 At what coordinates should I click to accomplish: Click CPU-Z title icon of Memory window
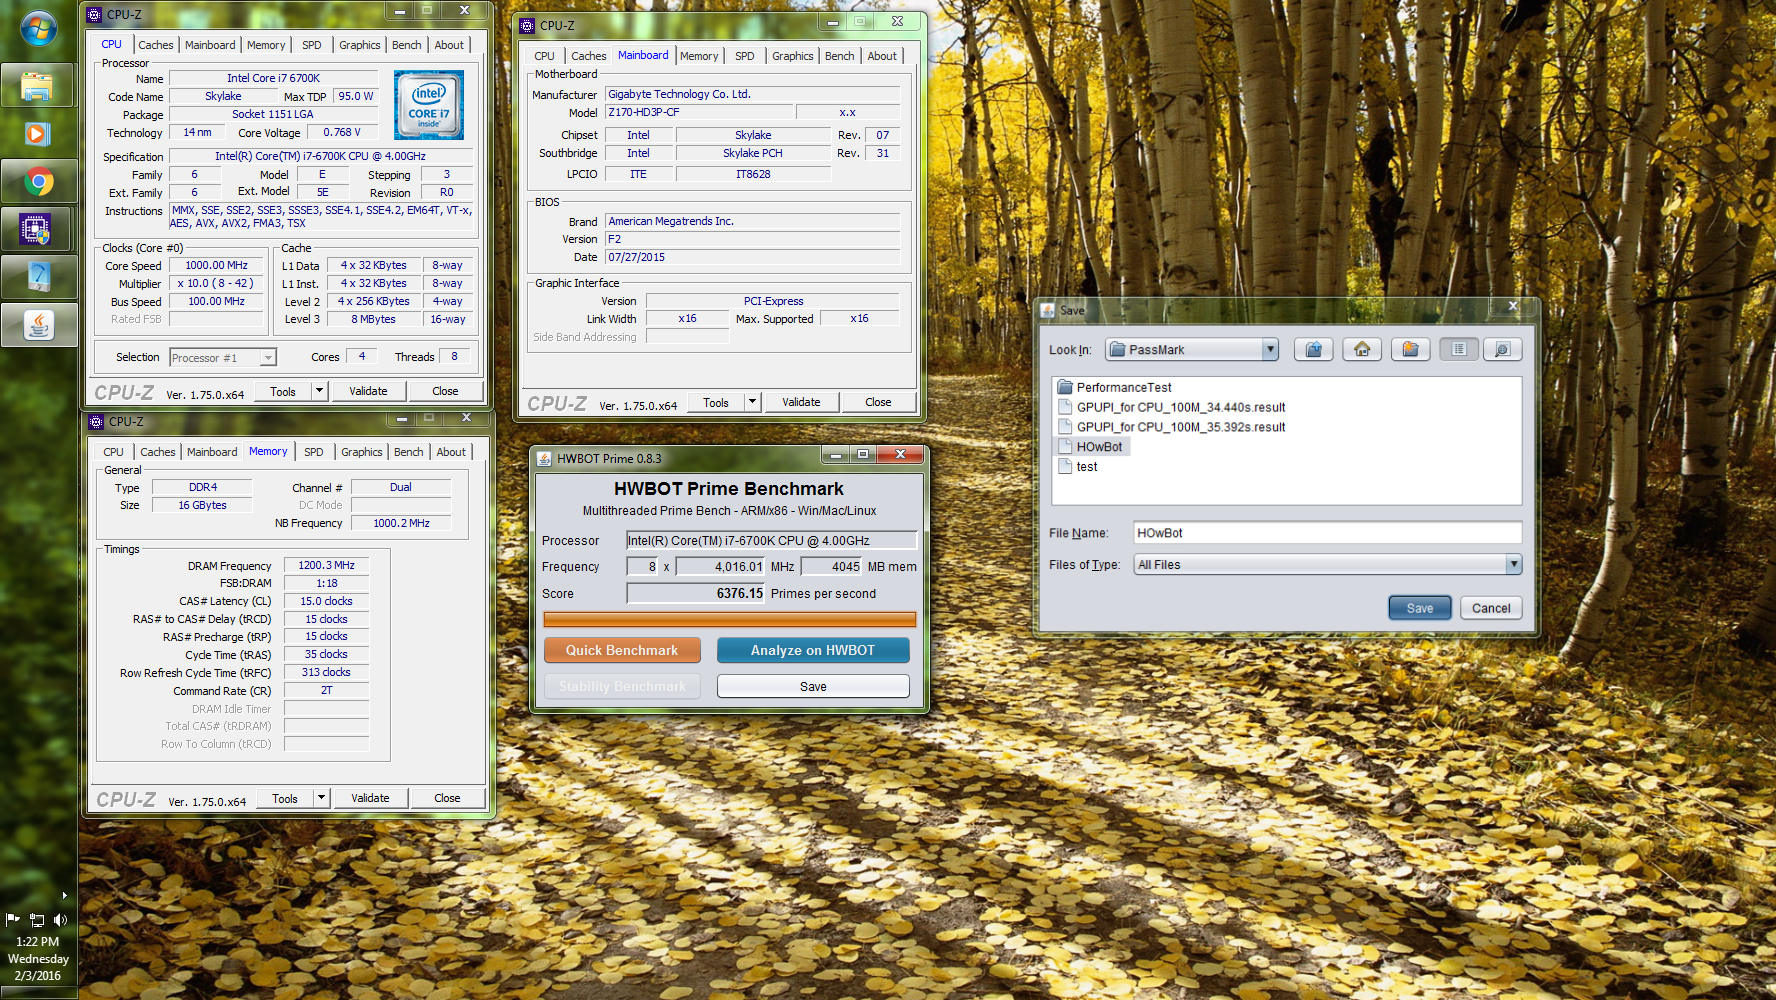tap(96, 422)
